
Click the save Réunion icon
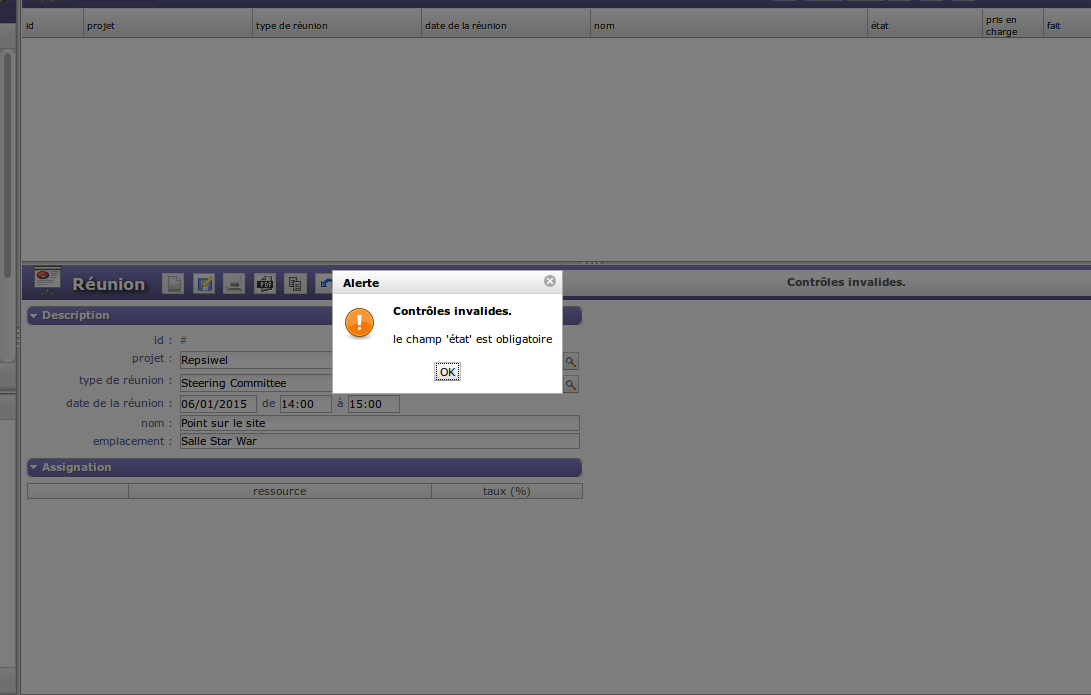tap(204, 284)
